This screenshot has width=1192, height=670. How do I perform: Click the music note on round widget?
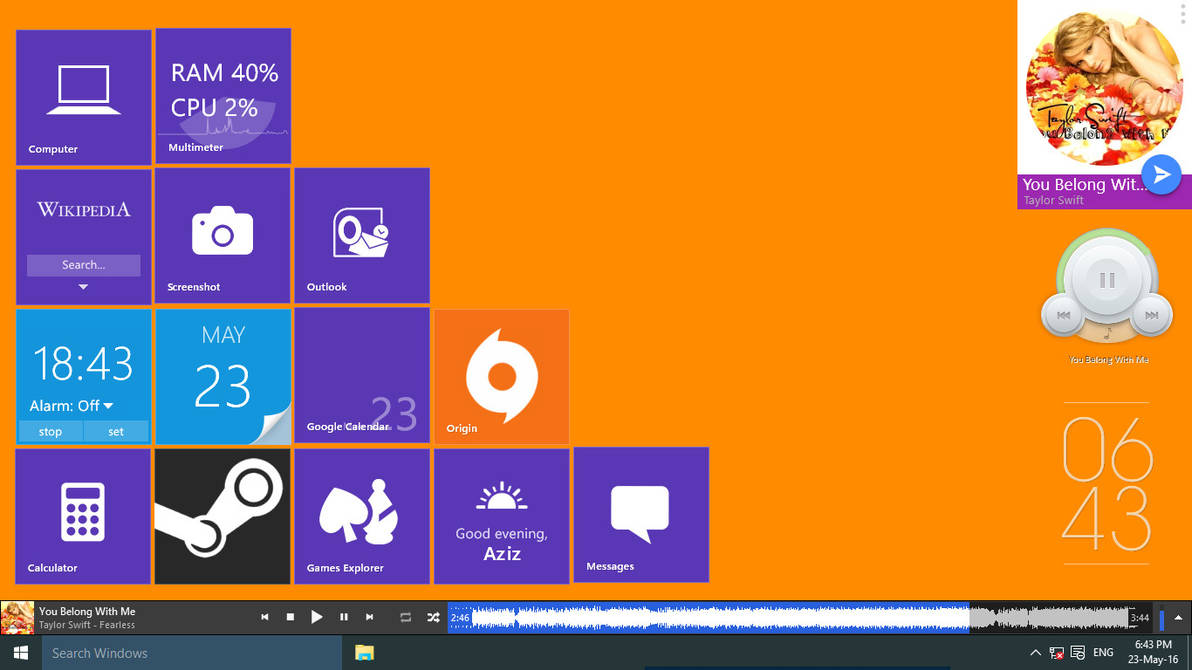1108,333
